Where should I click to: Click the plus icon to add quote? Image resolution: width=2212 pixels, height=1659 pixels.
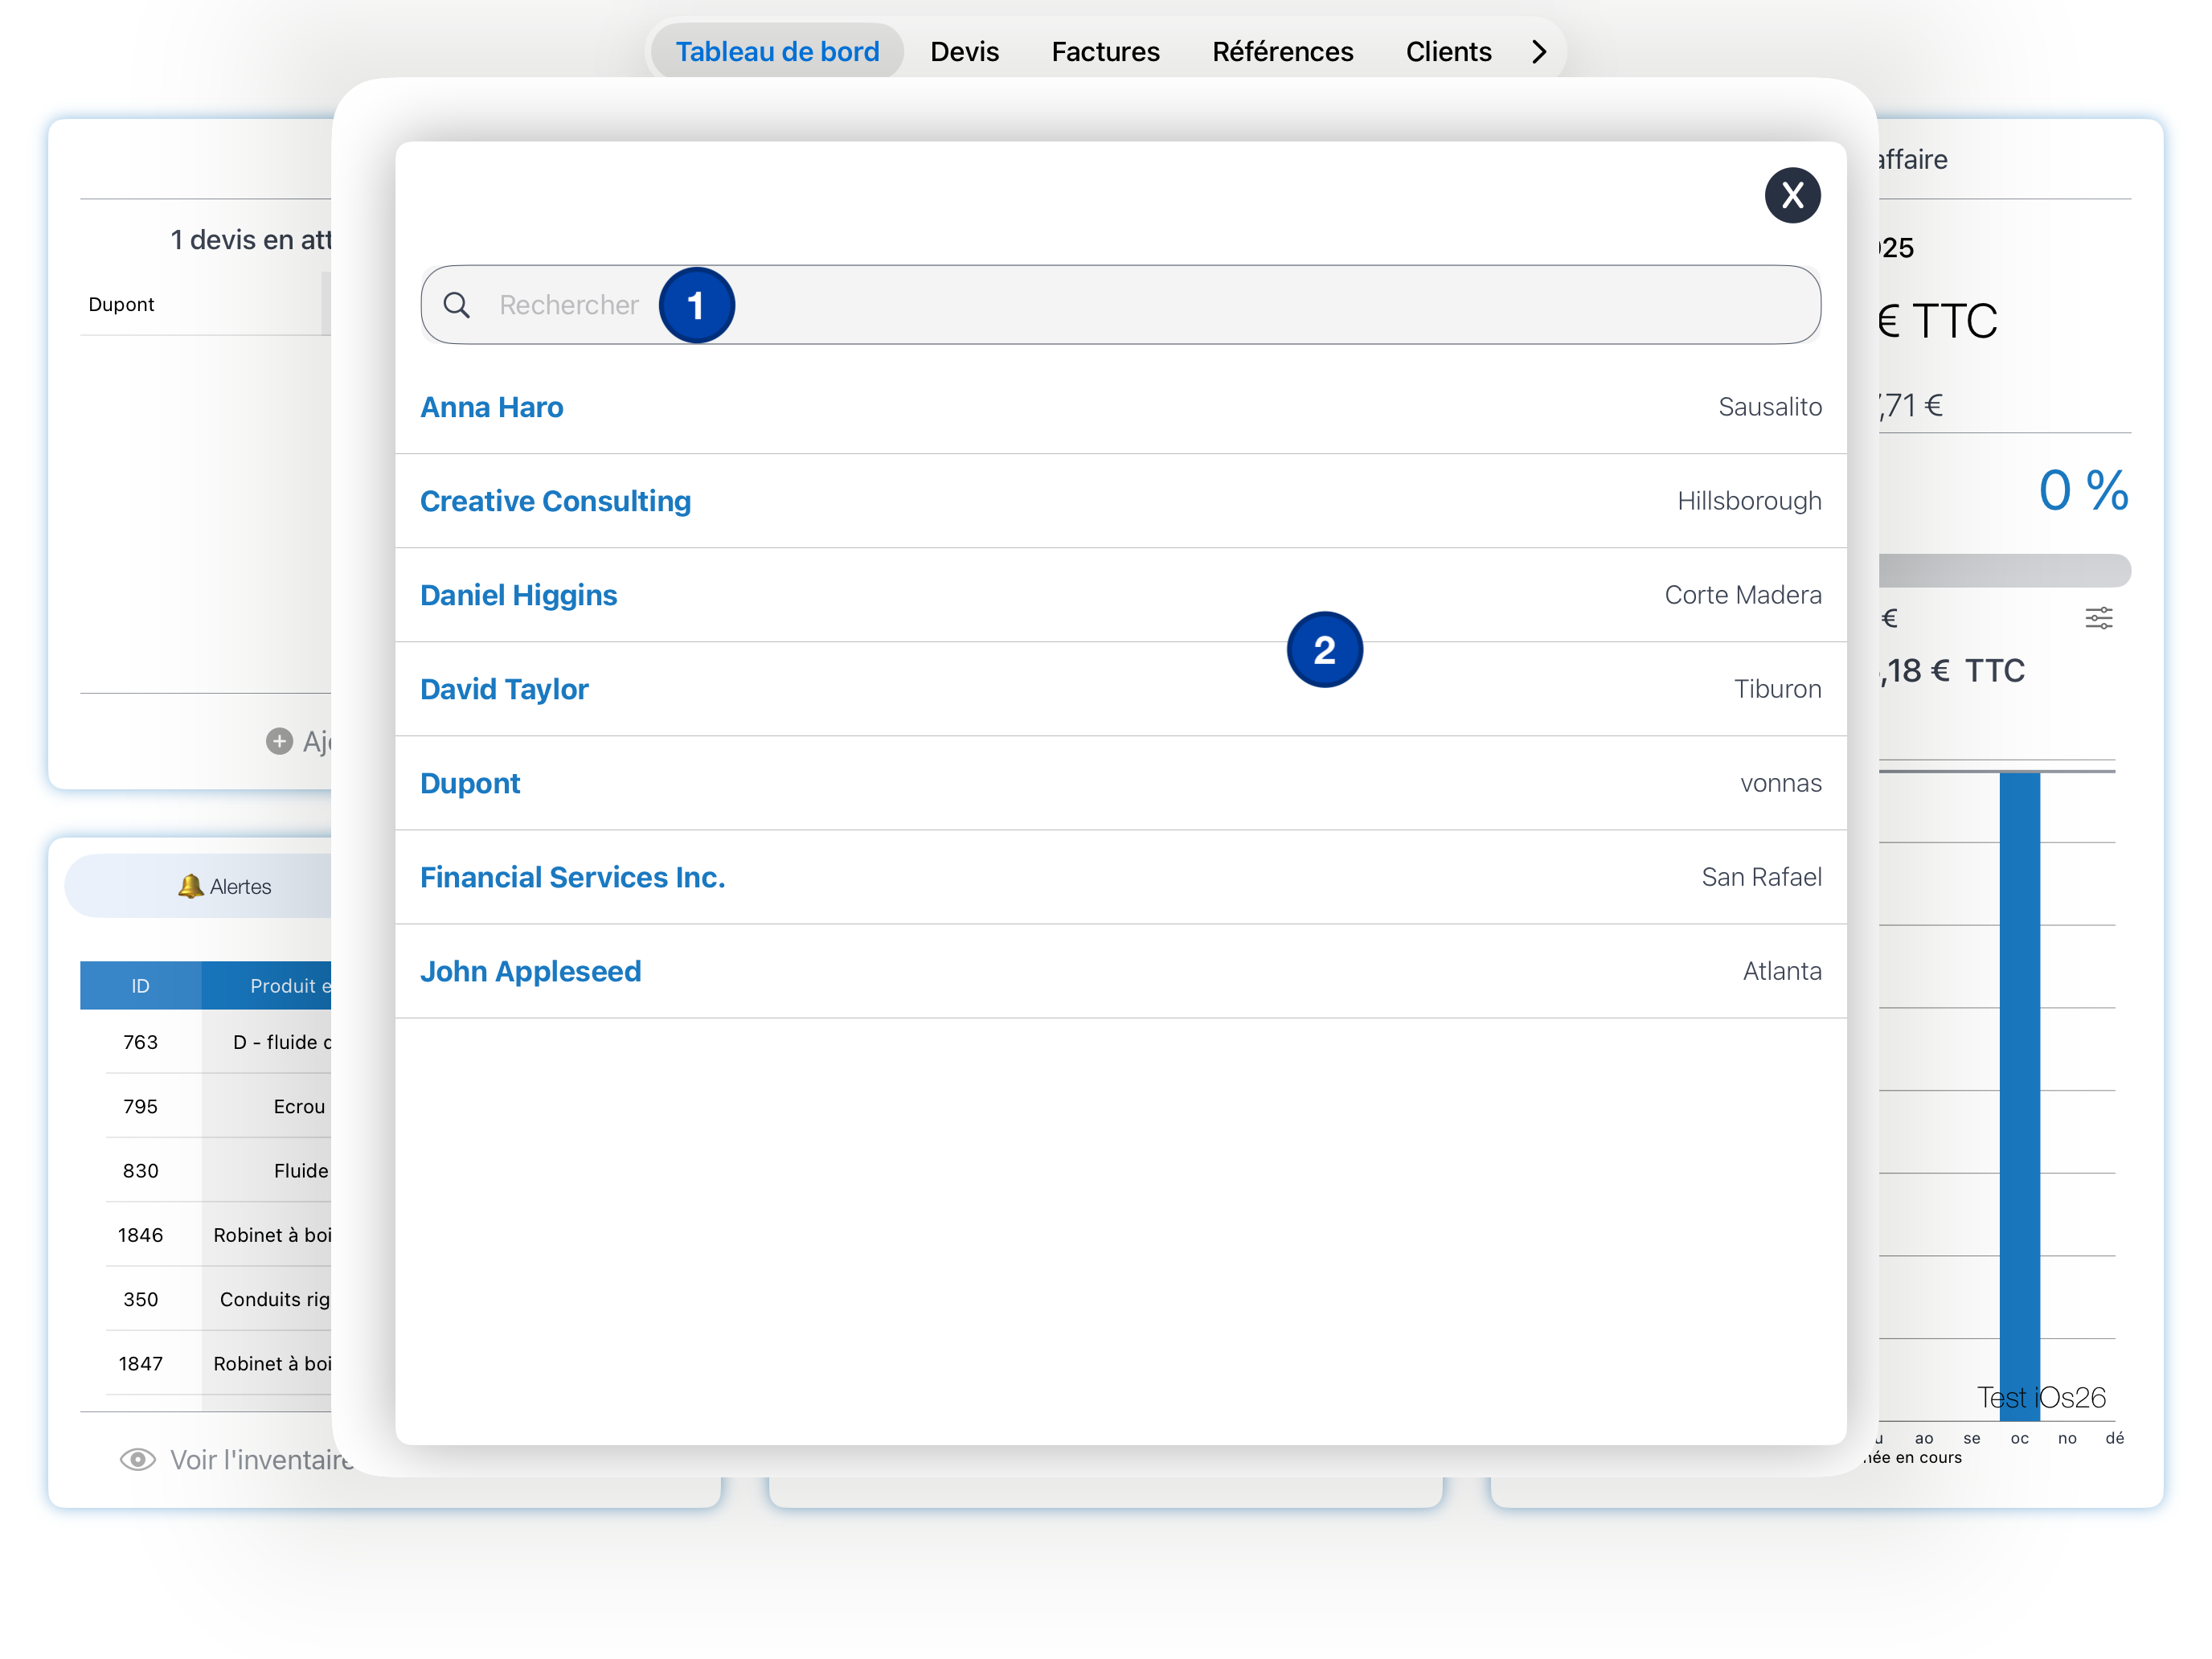point(279,741)
